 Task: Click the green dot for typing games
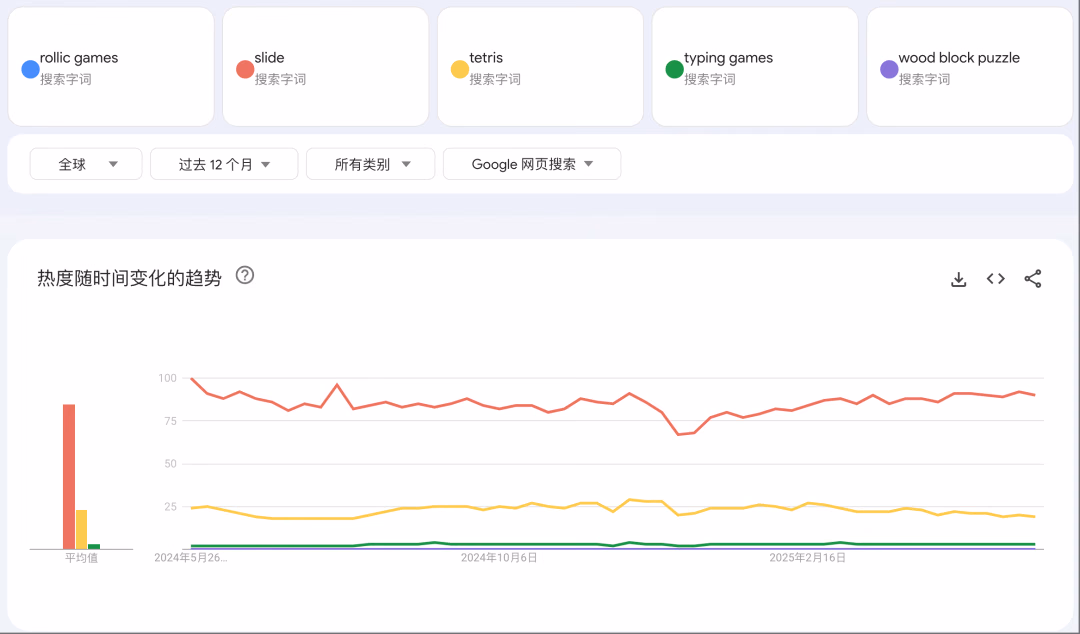click(x=674, y=69)
